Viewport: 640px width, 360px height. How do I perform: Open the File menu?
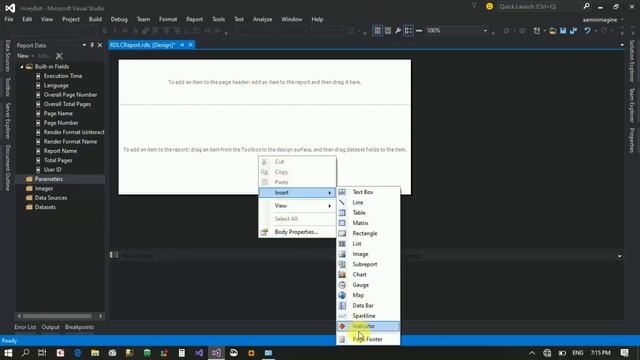tap(9, 19)
